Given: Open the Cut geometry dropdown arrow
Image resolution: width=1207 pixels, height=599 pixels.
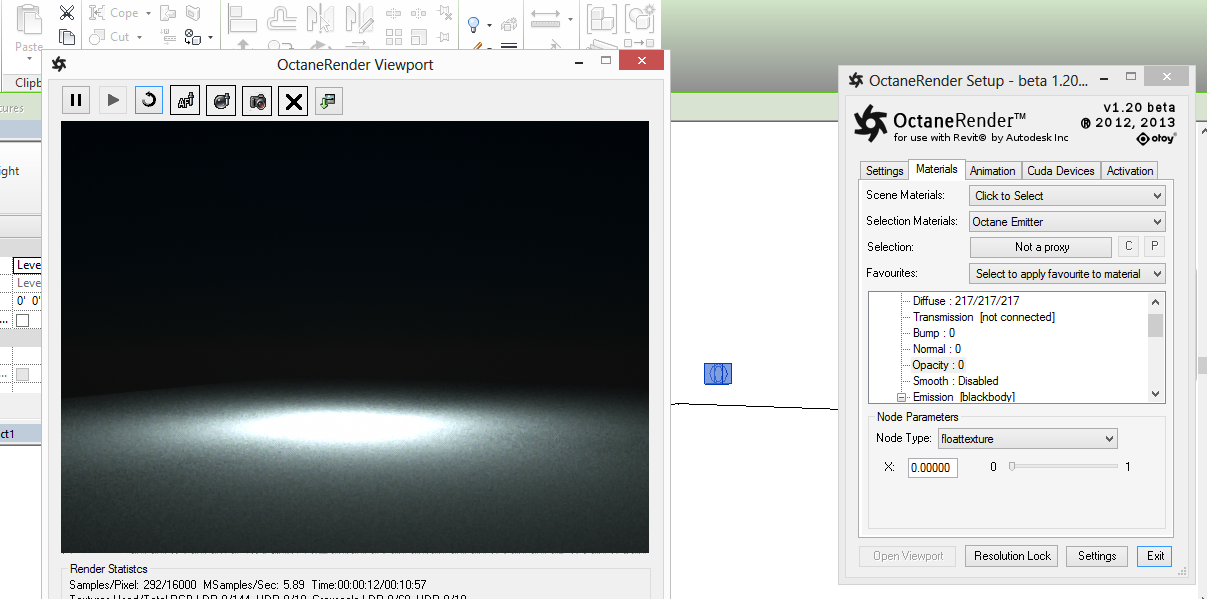Looking at the screenshot, I should (x=139, y=37).
